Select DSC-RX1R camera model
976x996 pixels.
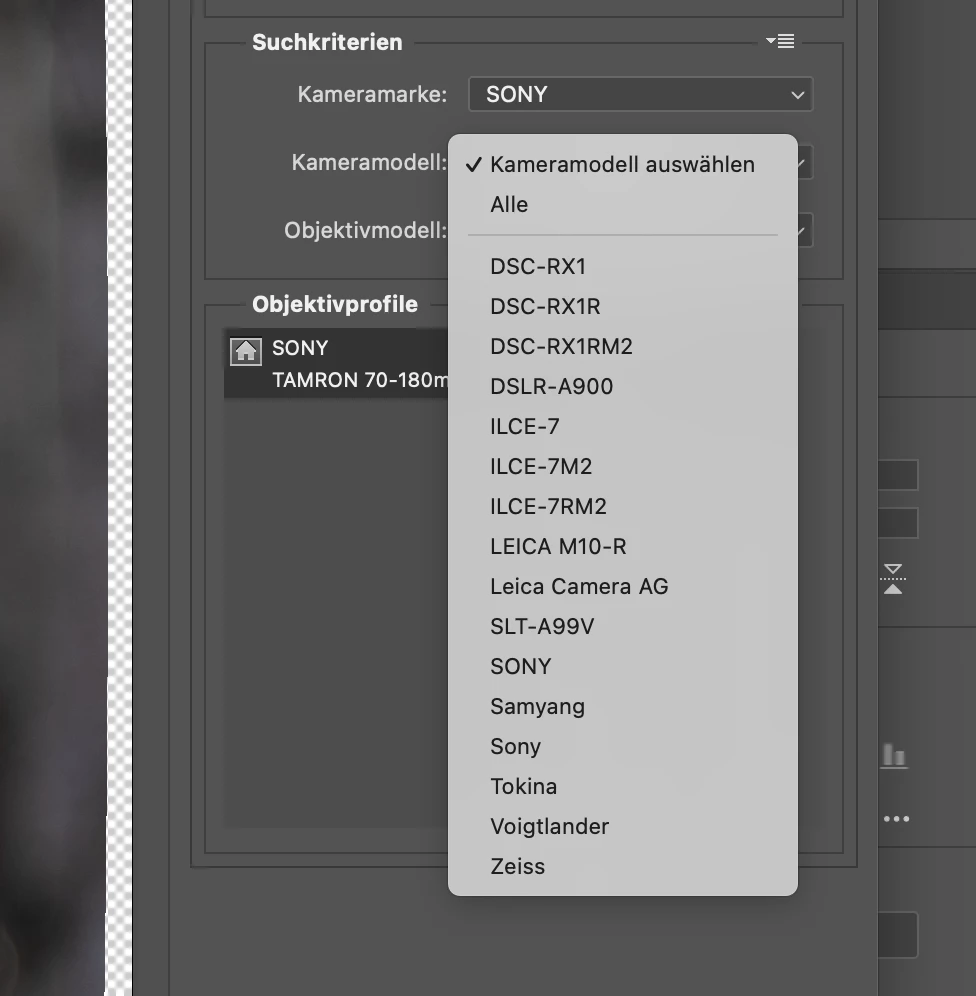(x=622, y=306)
